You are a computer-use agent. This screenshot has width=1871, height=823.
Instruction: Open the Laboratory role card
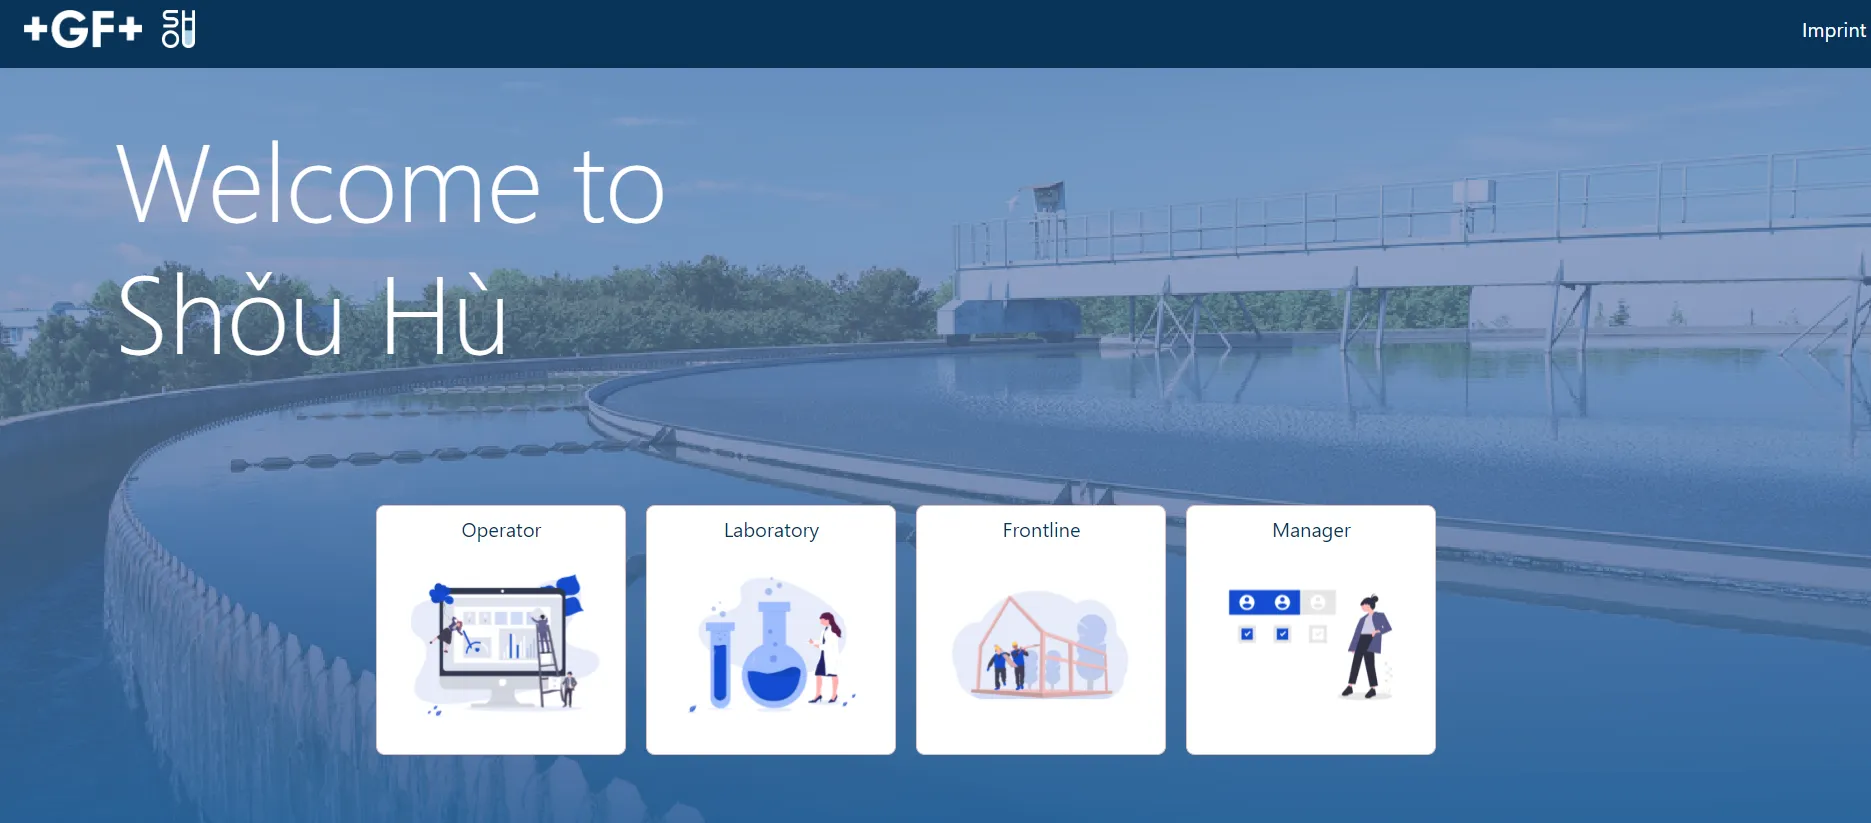pyautogui.click(x=771, y=630)
